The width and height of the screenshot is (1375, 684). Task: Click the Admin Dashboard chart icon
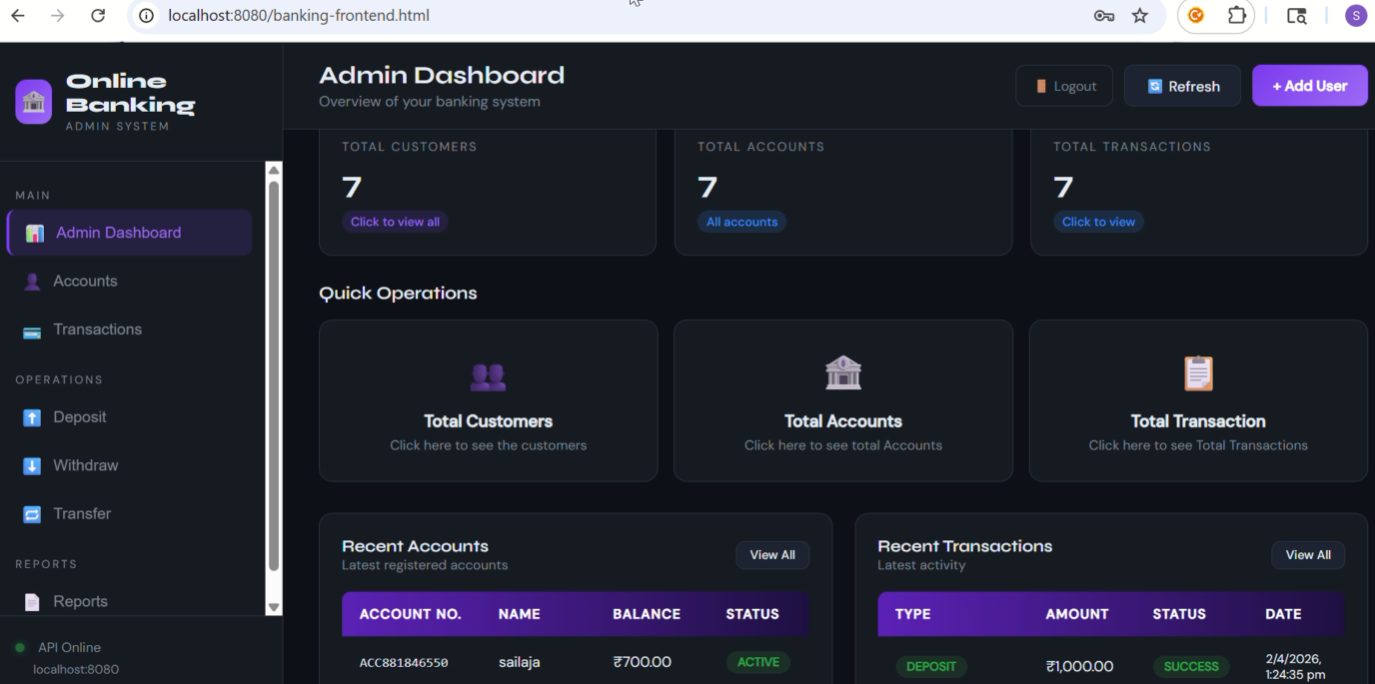coord(35,233)
